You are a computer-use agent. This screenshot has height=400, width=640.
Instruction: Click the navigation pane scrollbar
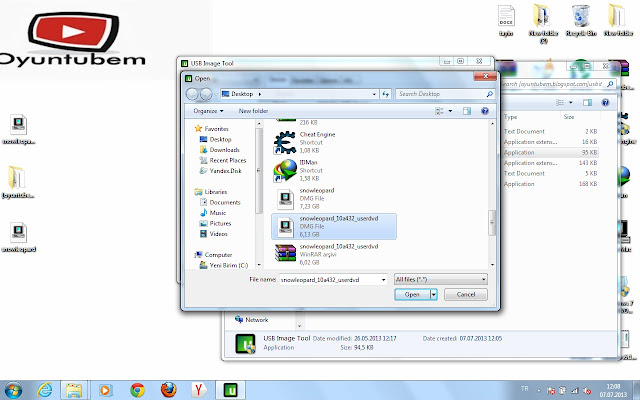pos(259,171)
